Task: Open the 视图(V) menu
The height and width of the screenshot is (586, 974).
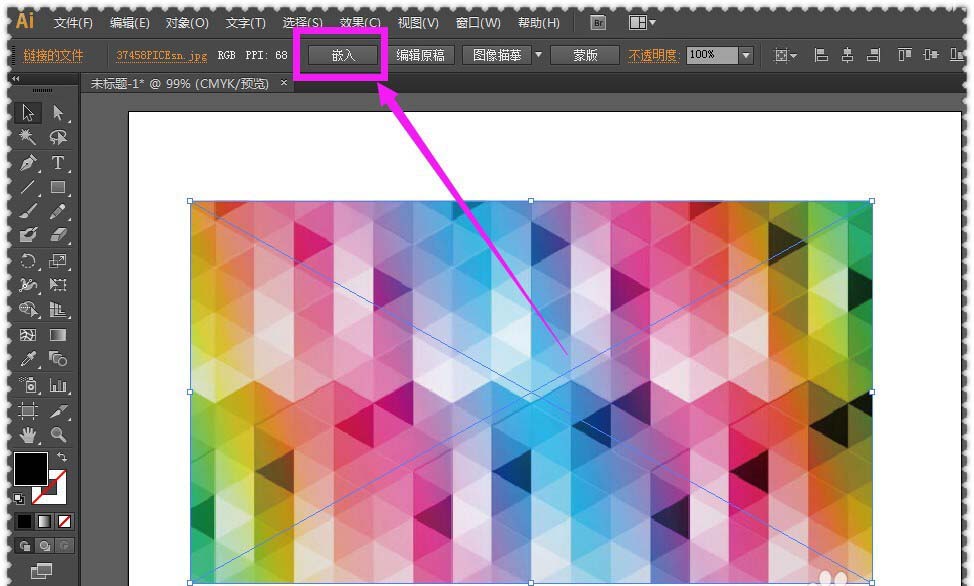Action: click(418, 23)
